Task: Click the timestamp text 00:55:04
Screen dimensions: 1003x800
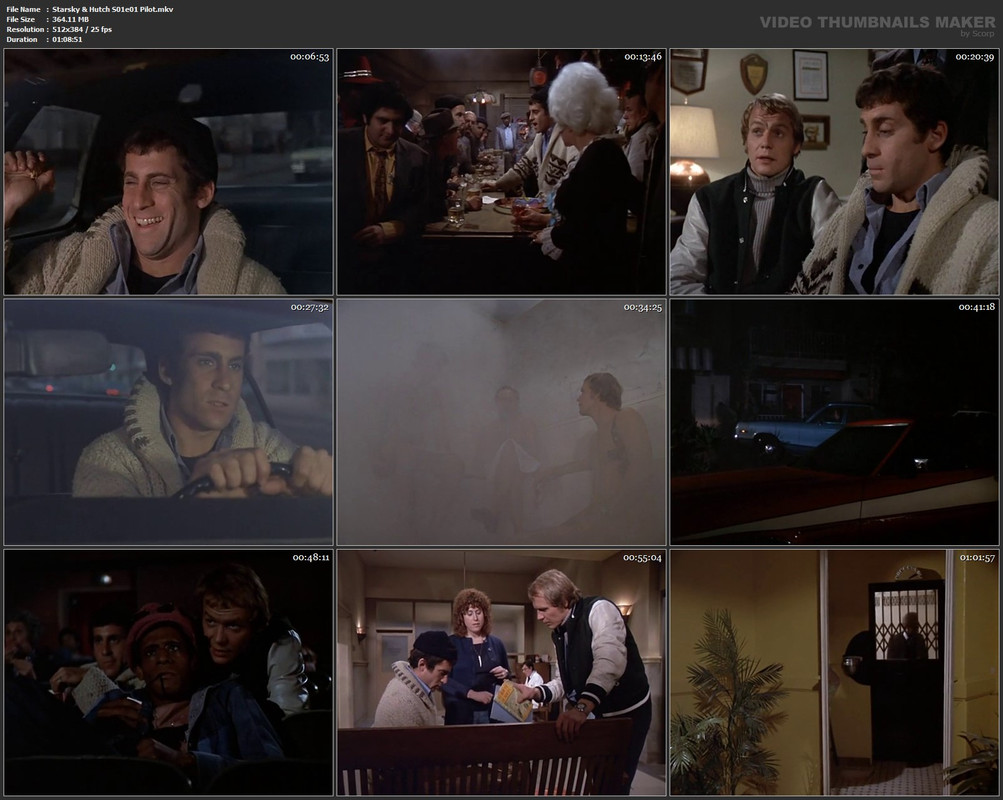Action: (643, 558)
